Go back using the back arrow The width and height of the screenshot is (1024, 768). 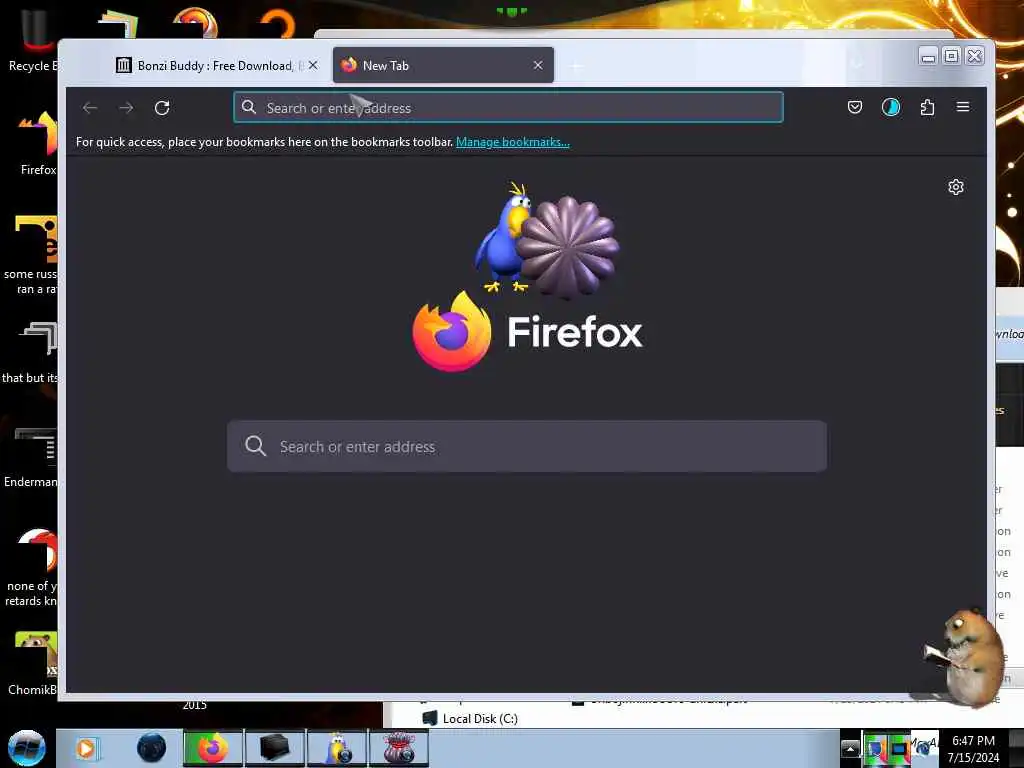coord(90,108)
